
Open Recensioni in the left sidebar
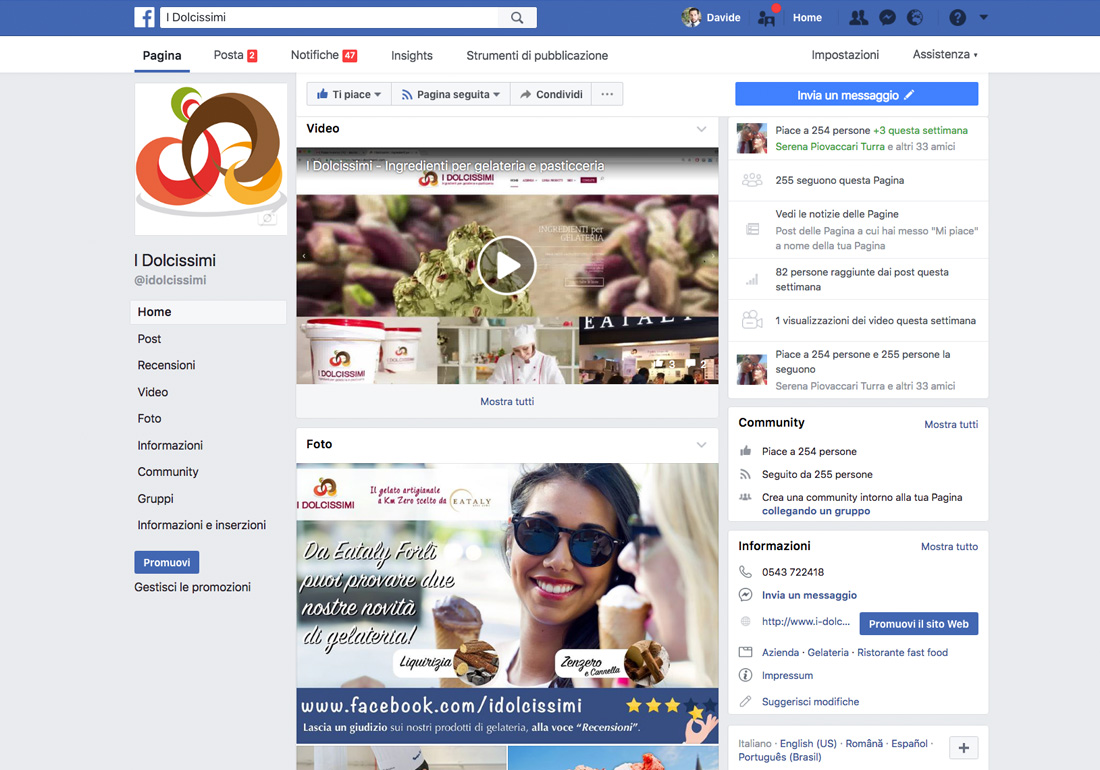[166, 365]
